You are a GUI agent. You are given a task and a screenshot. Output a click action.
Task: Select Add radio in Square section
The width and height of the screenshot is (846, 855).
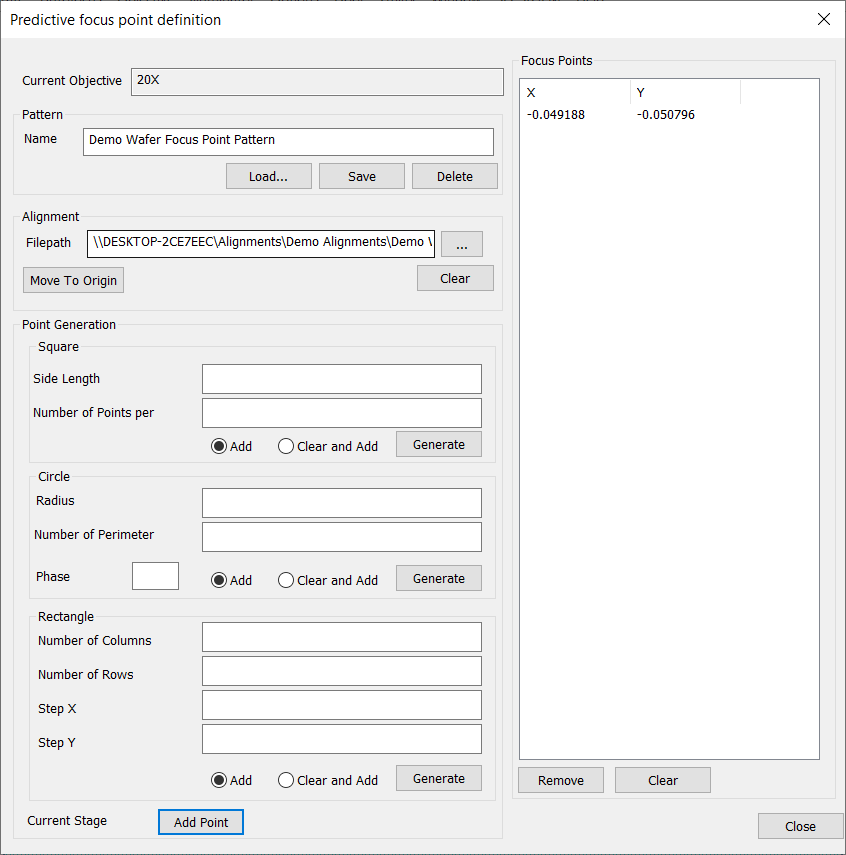pyautogui.click(x=219, y=446)
